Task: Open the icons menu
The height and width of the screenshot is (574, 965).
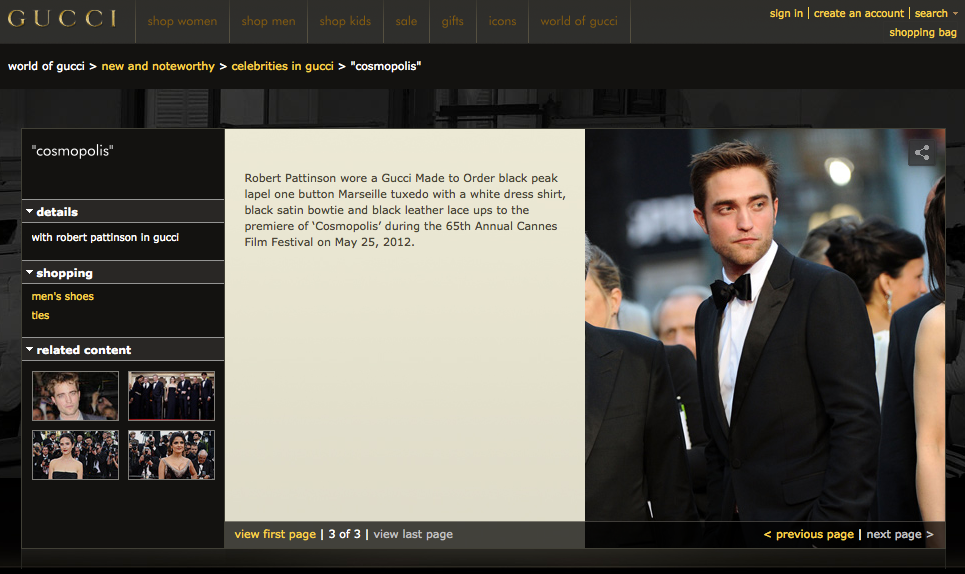Action: 502,22
